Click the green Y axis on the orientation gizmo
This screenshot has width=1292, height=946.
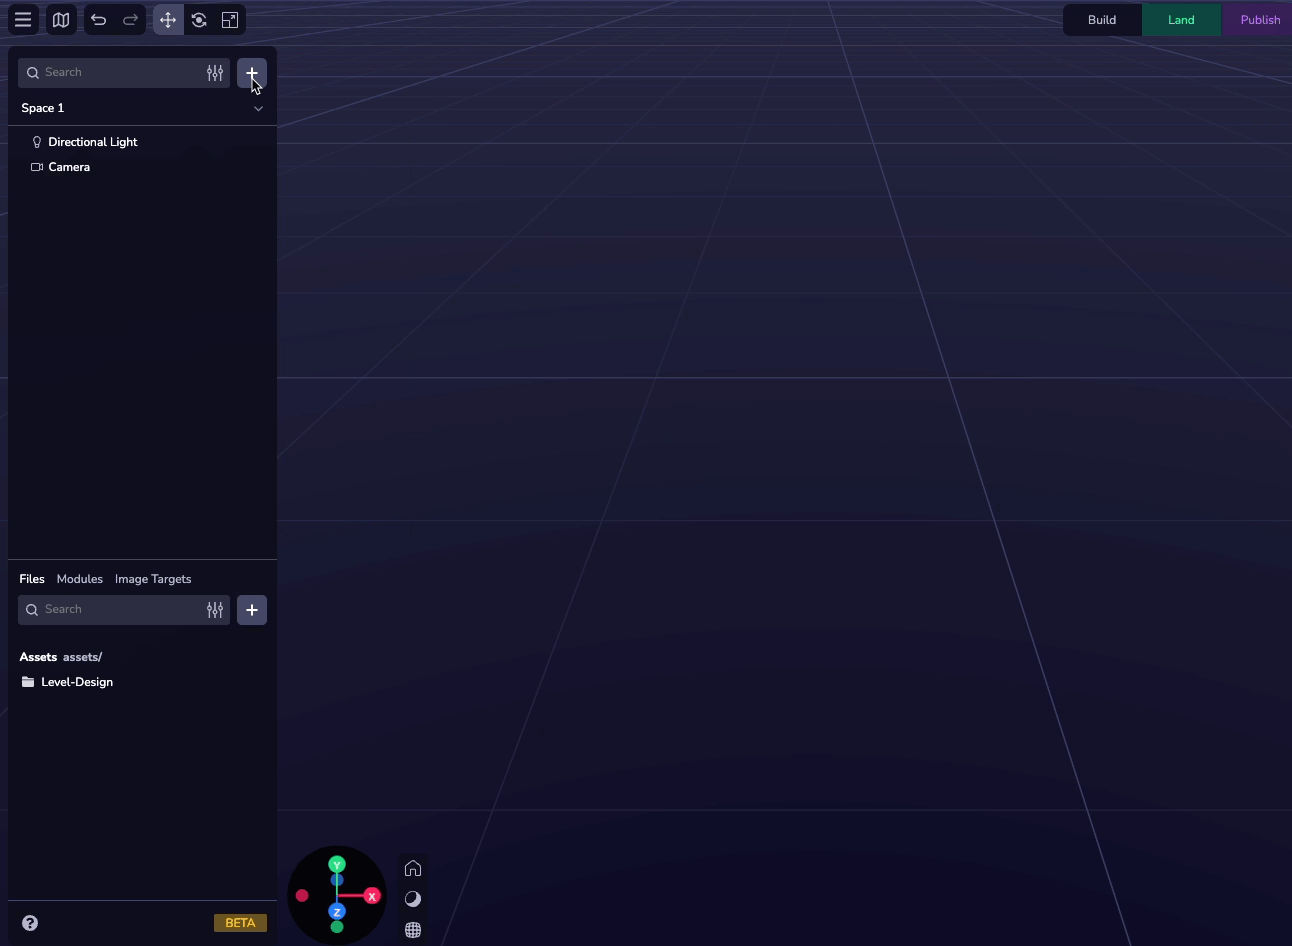(x=336, y=863)
